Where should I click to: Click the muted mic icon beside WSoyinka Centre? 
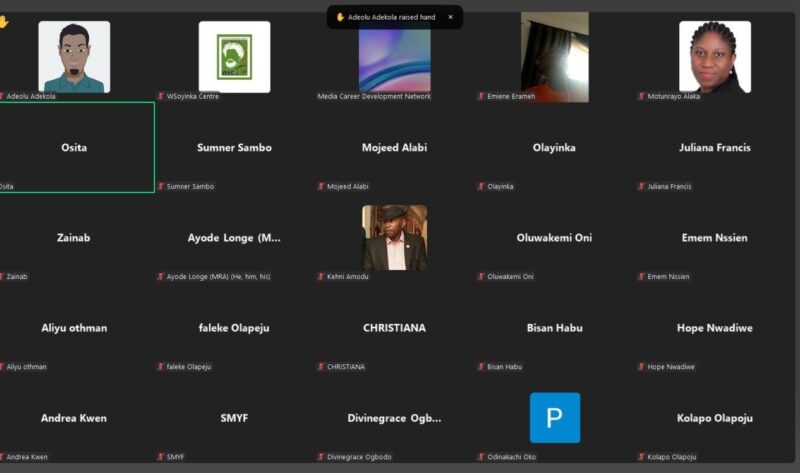161,96
